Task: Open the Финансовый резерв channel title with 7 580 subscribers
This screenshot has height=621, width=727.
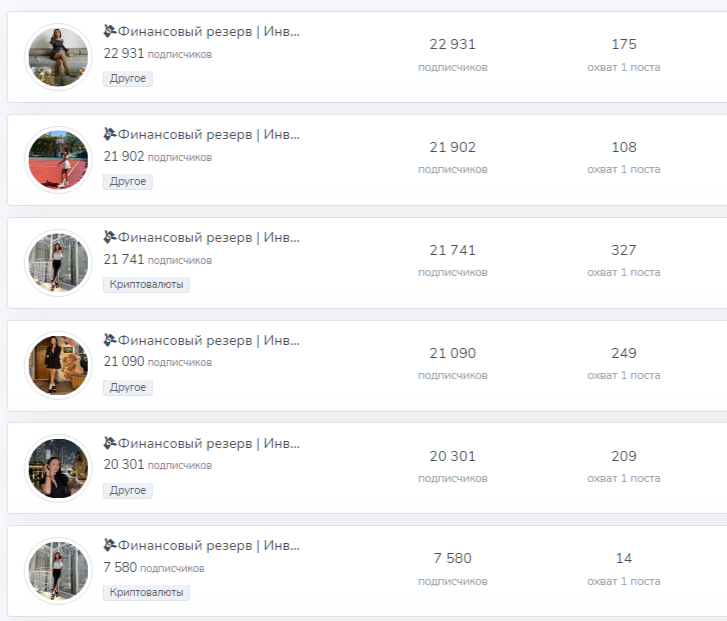Action: click(x=209, y=545)
